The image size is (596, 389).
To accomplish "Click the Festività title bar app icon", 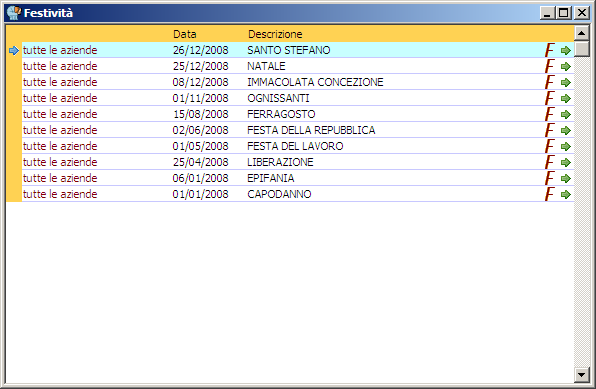I will tap(14, 13).
